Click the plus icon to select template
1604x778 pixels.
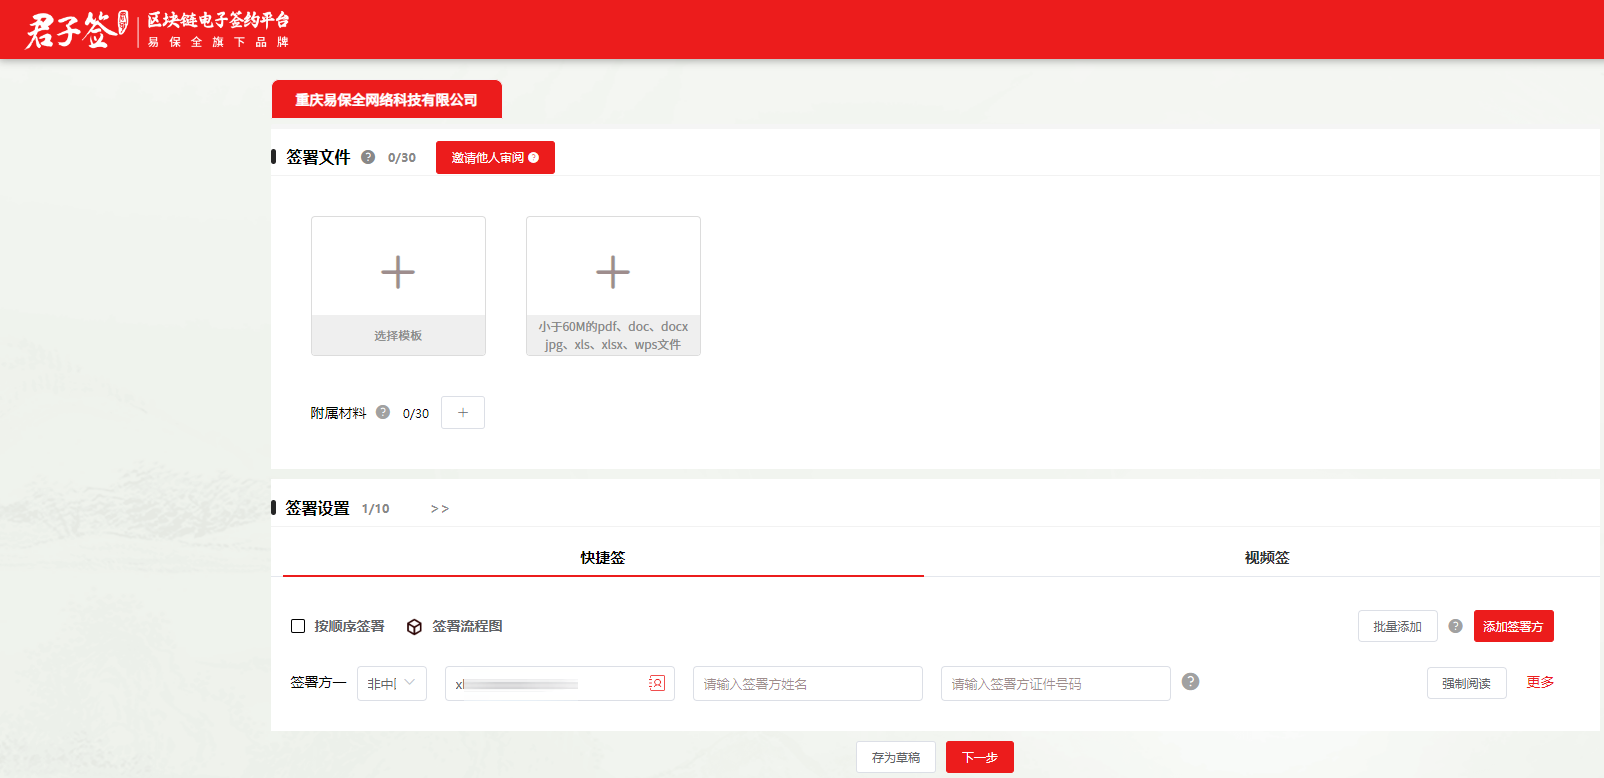(x=398, y=272)
